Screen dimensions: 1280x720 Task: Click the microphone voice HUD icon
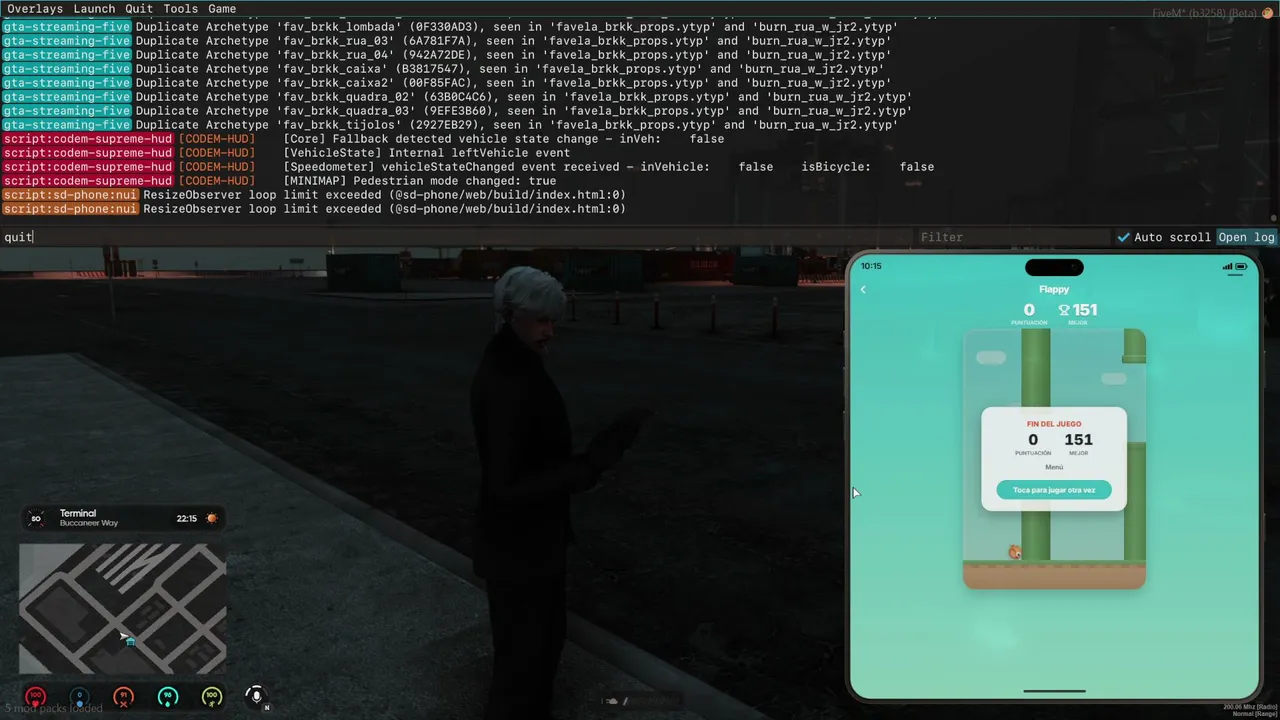pos(256,696)
